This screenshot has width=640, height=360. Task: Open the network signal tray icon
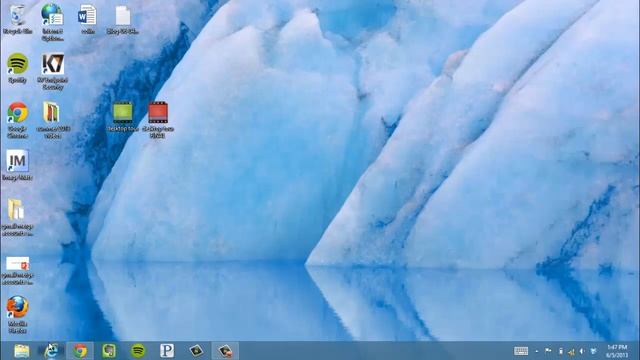(x=571, y=351)
